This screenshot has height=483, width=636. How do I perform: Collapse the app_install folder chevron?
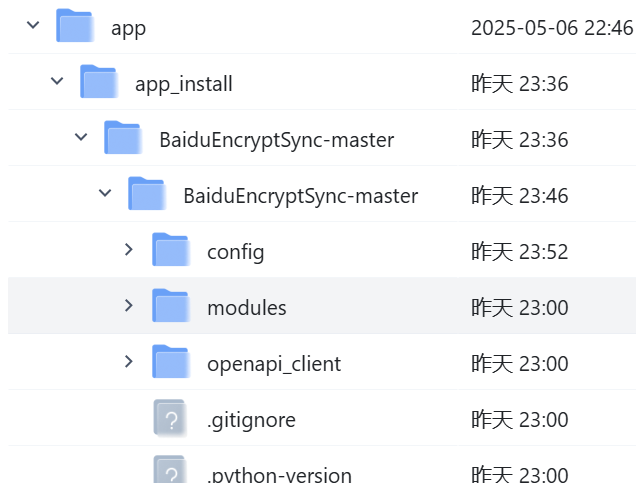pos(57,82)
